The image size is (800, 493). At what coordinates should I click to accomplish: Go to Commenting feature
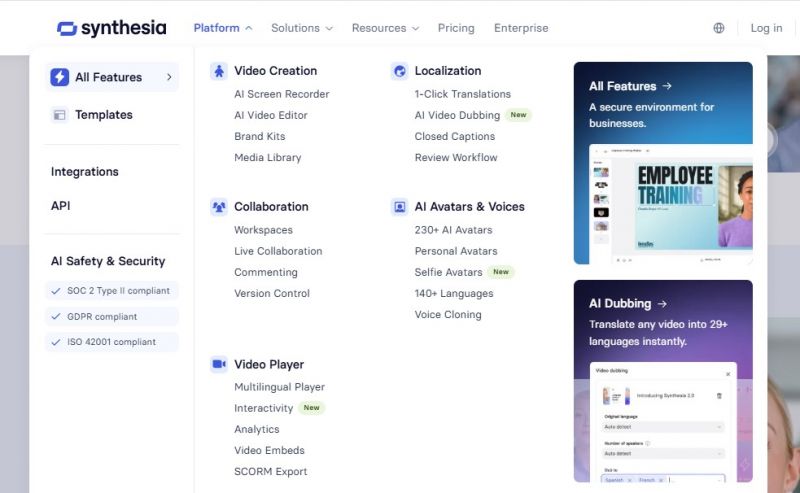point(266,273)
